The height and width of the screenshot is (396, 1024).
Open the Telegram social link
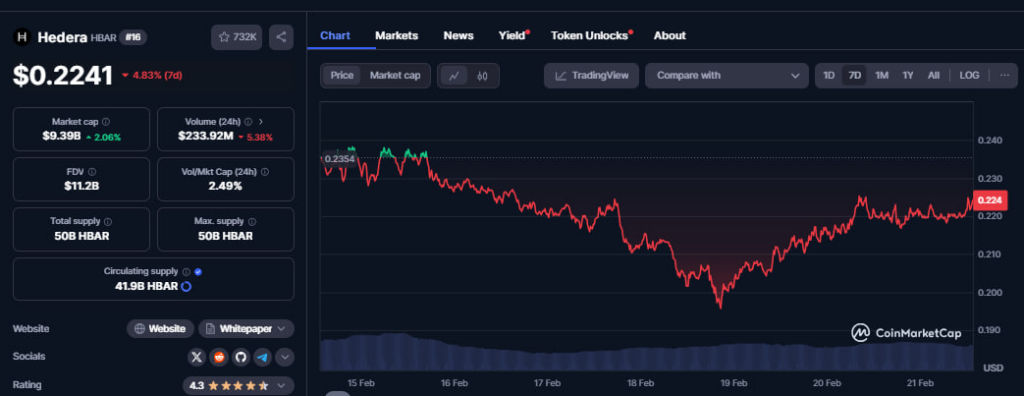tap(263, 357)
